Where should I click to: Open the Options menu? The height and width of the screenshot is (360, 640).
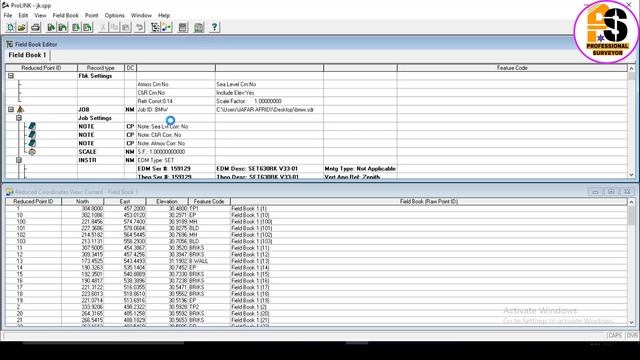[x=114, y=15]
